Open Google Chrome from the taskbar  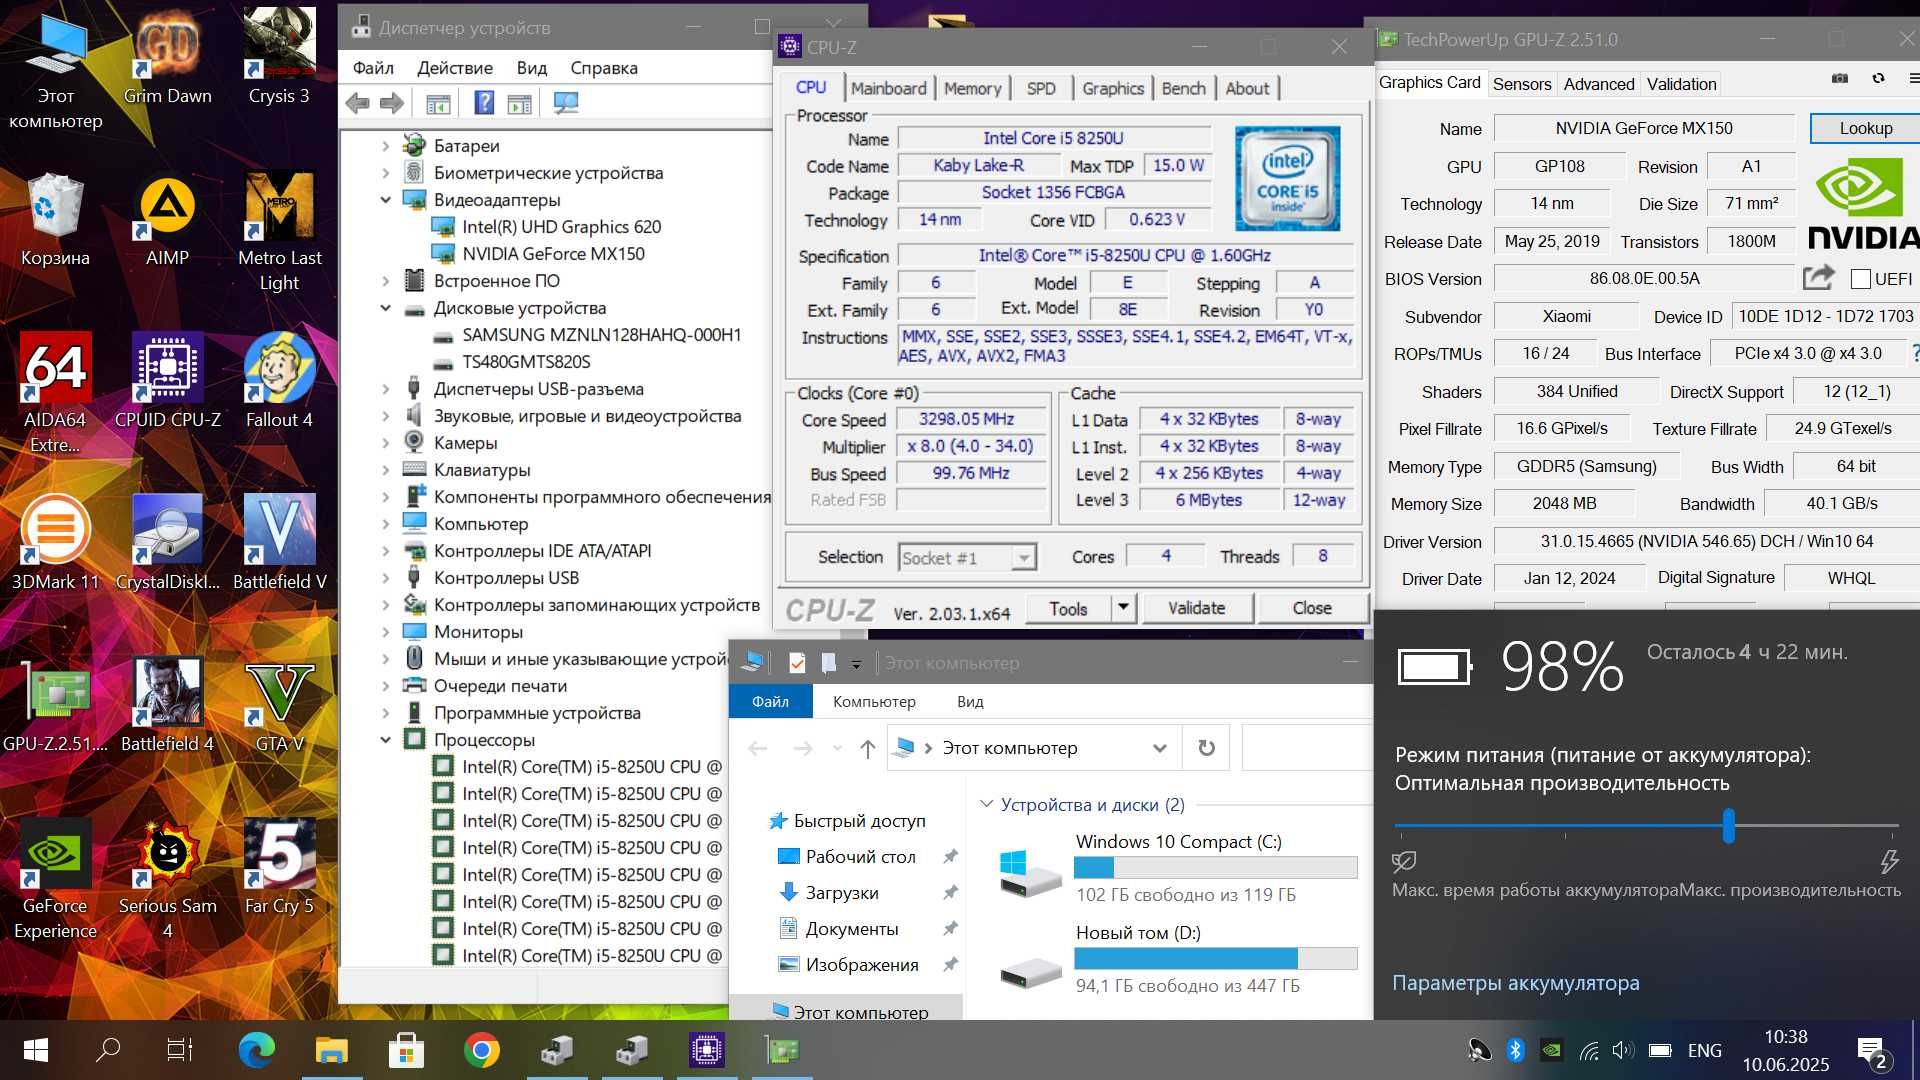(x=482, y=1050)
